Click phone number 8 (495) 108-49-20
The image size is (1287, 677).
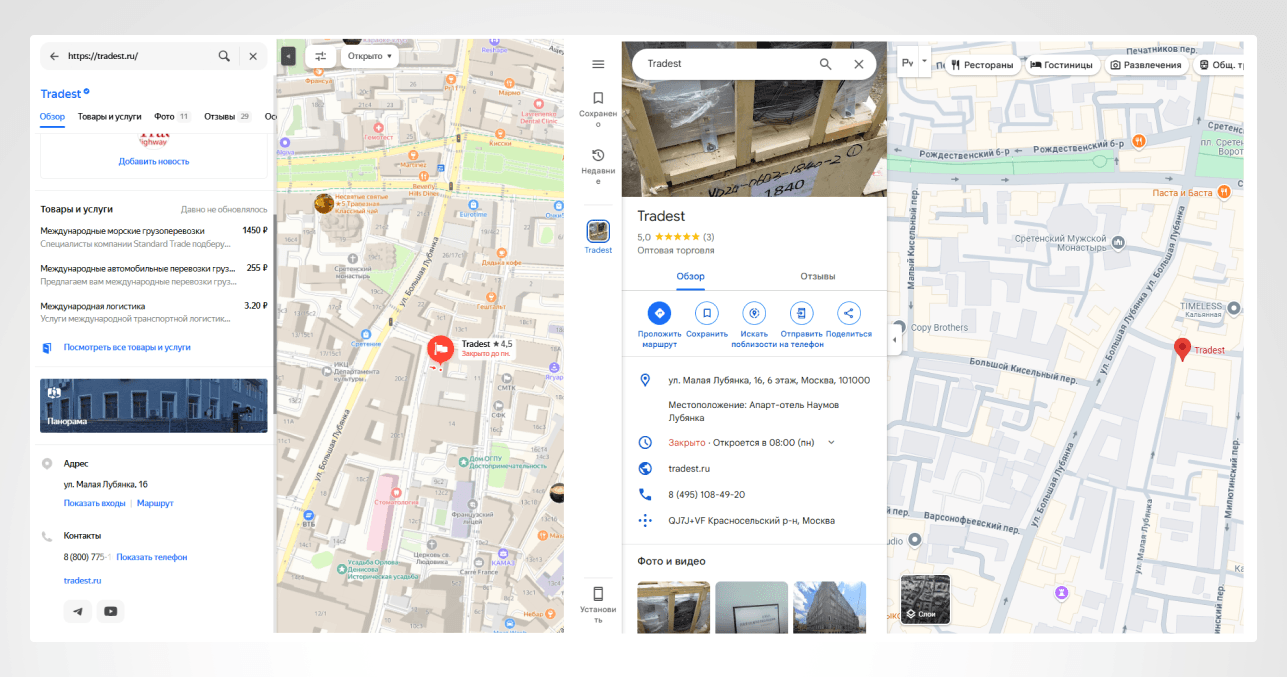[x=754, y=494]
